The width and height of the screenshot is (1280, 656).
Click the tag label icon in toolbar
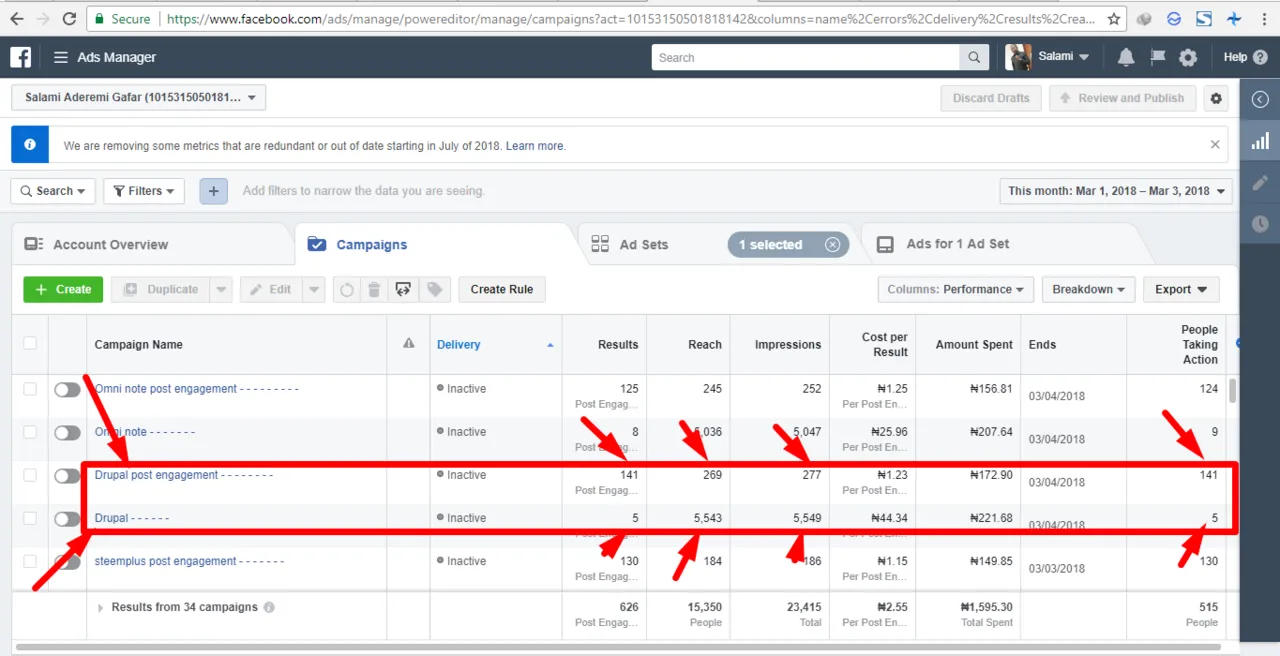[x=434, y=289]
